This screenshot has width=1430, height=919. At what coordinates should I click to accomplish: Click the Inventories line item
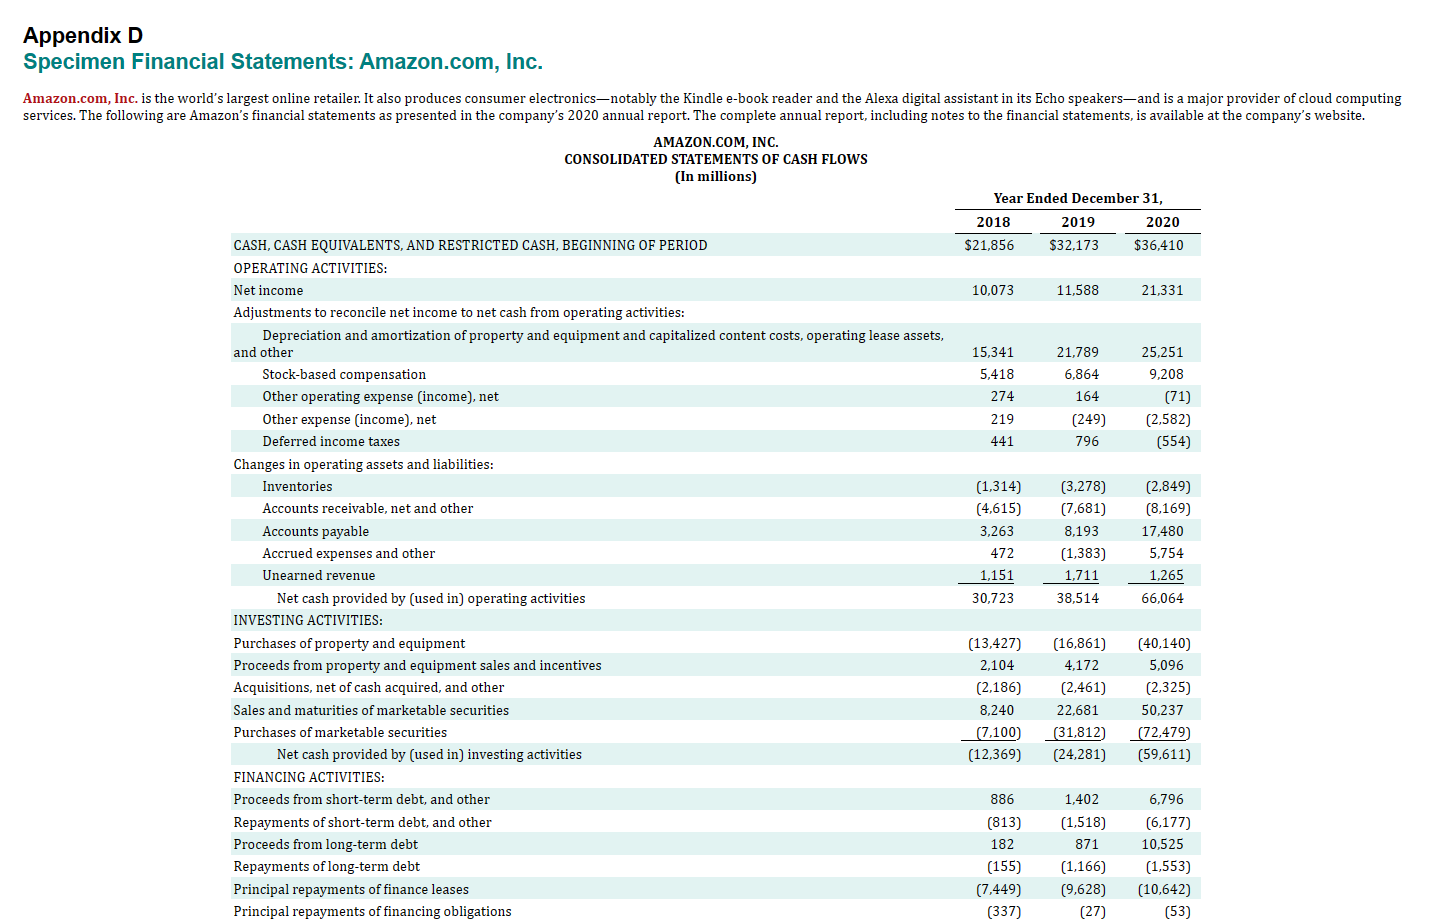(x=297, y=486)
